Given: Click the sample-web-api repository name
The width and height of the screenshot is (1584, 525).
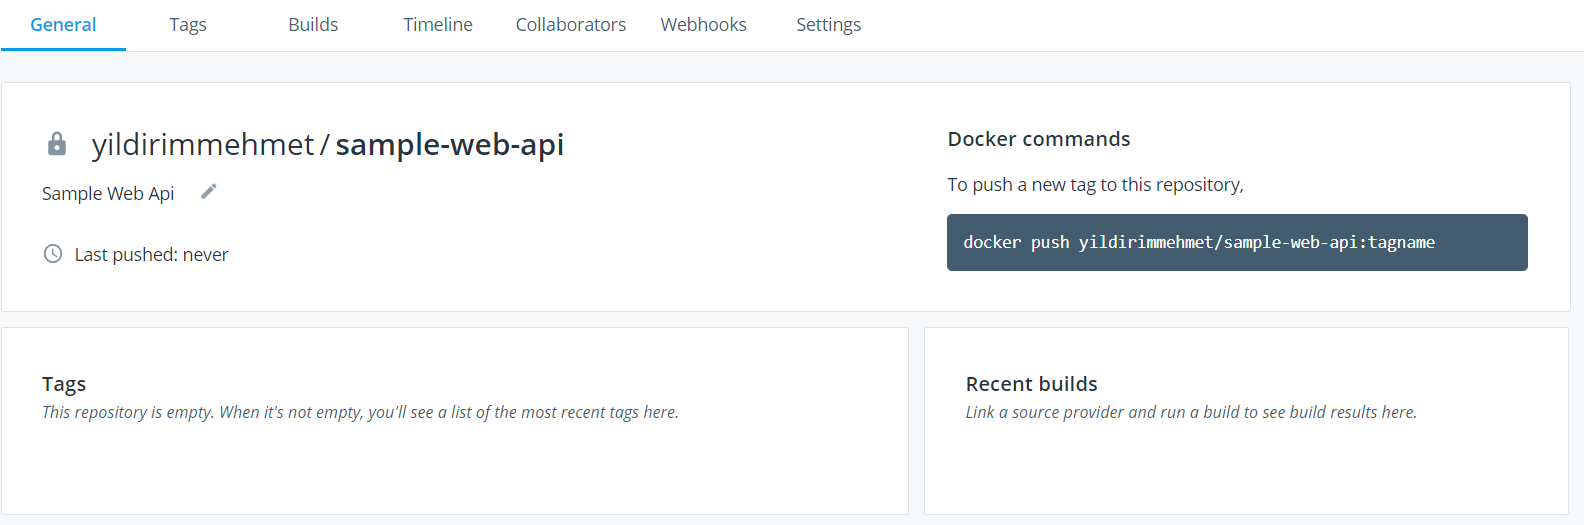Looking at the screenshot, I should (x=450, y=145).
